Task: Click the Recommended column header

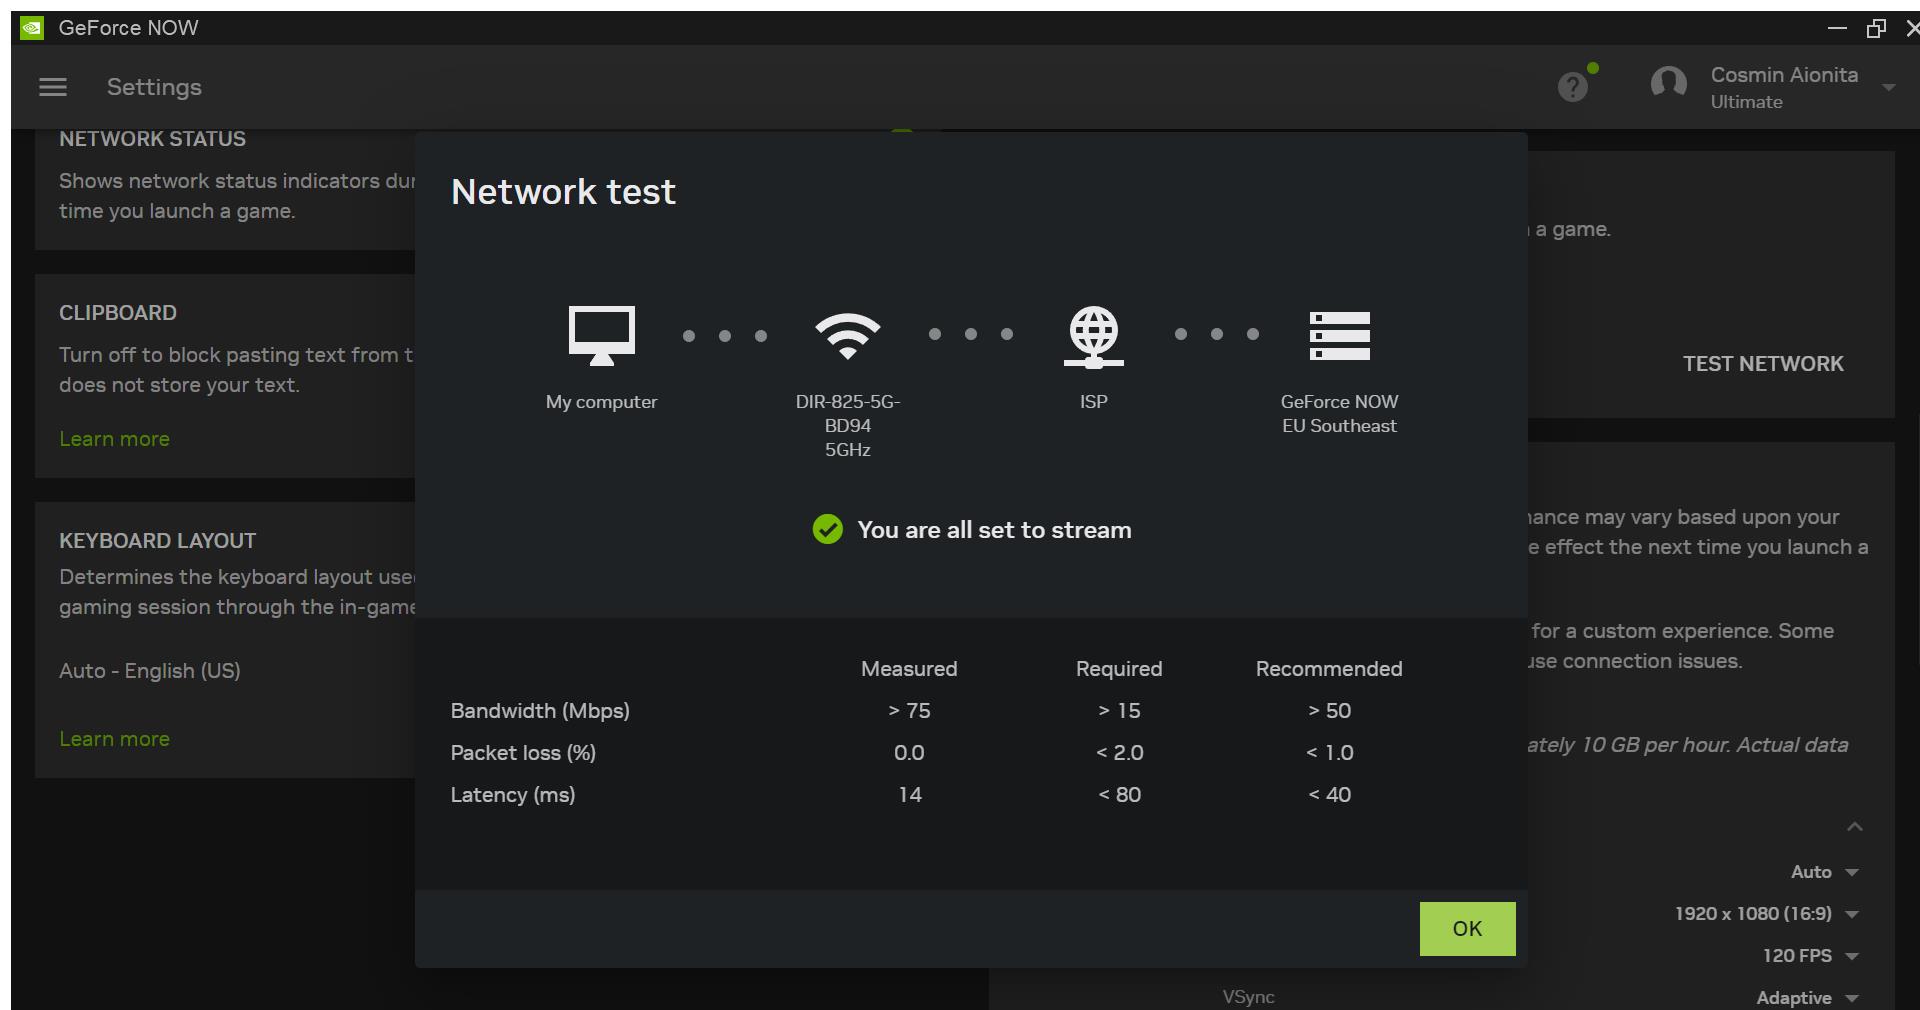Action: (1329, 669)
